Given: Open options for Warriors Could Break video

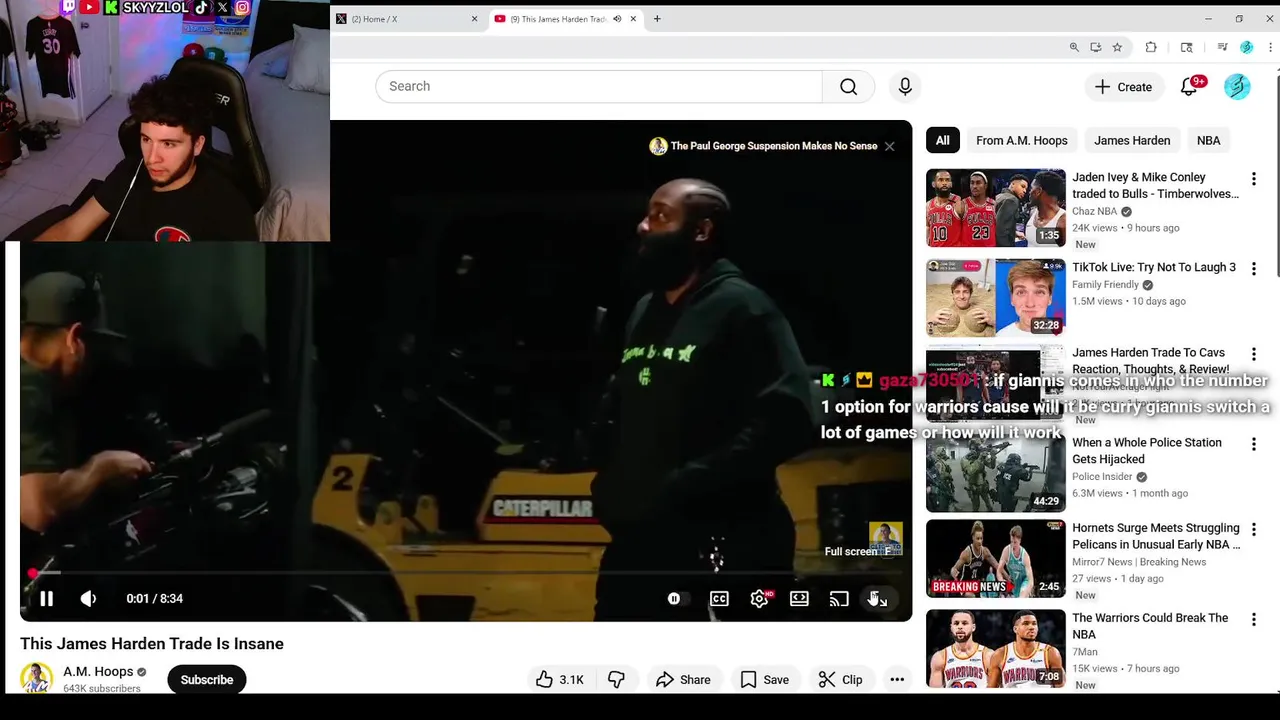Looking at the screenshot, I should point(1254,619).
